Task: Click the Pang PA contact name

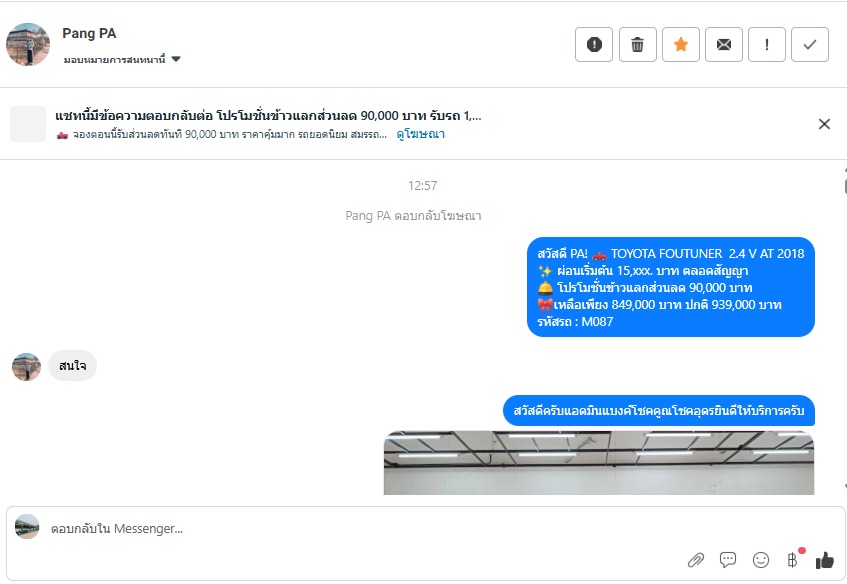Action: click(89, 33)
